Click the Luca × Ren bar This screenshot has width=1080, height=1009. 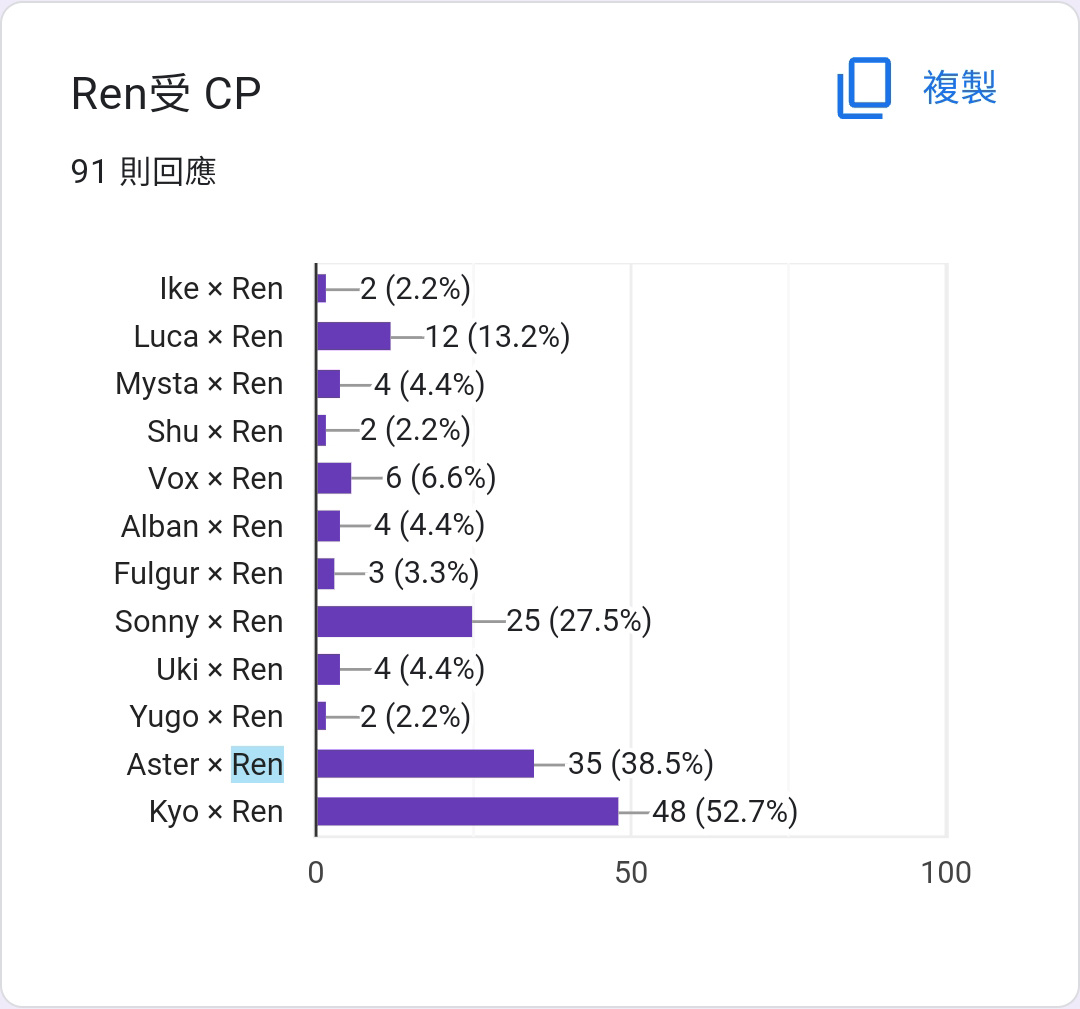[x=353, y=336]
